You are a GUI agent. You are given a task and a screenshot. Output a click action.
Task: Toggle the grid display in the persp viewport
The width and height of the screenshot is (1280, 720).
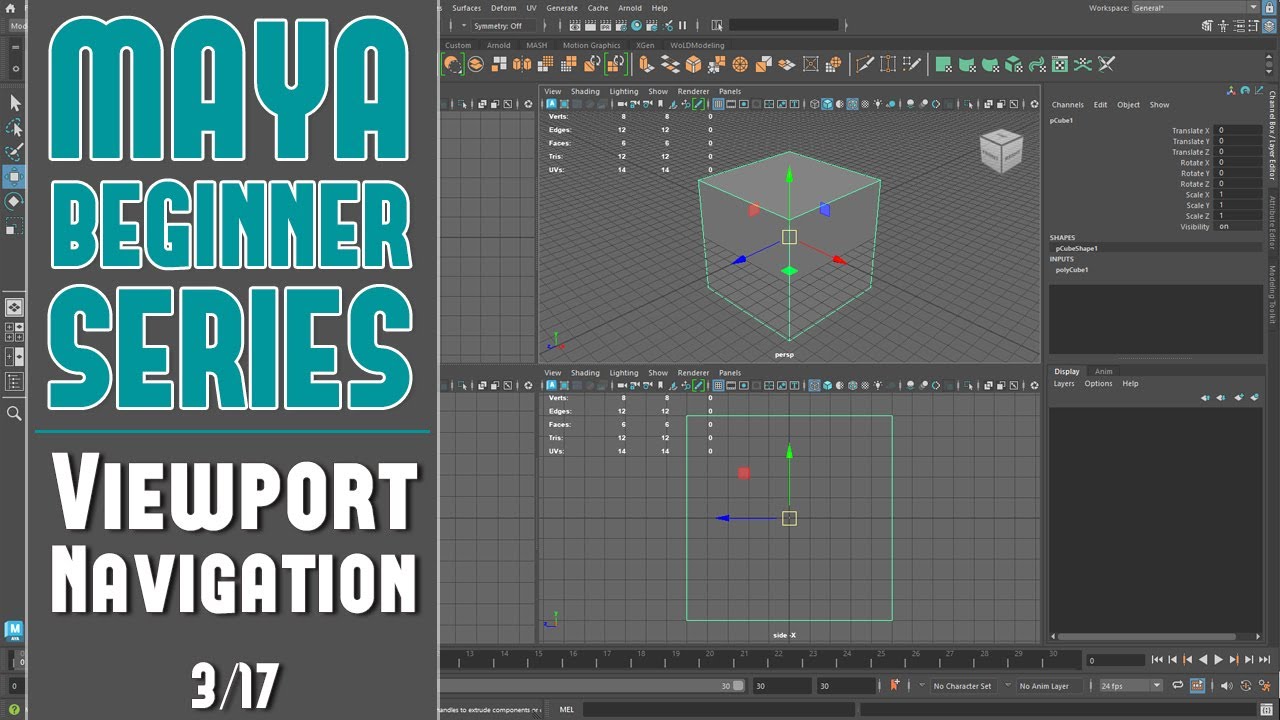718,104
